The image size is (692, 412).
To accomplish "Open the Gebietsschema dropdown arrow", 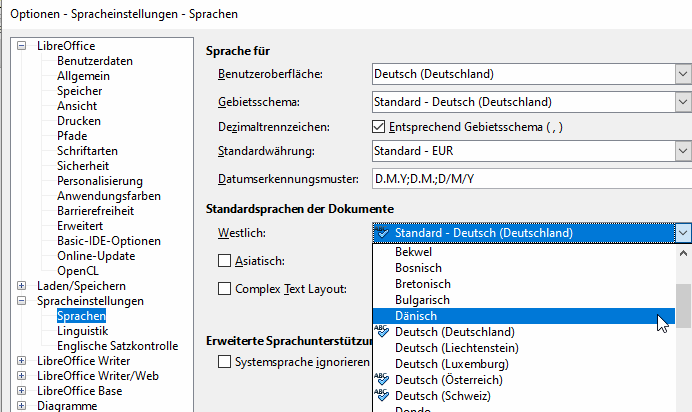I will (682, 102).
